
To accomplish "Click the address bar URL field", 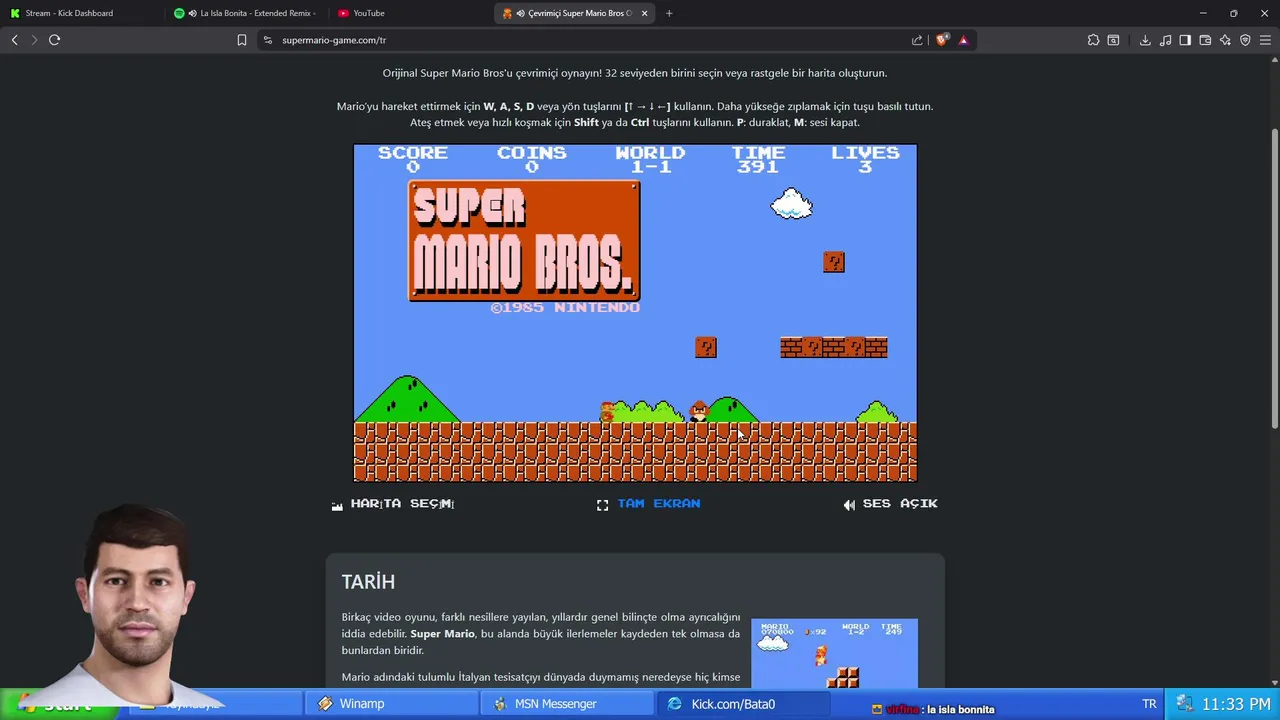I will [590, 40].
